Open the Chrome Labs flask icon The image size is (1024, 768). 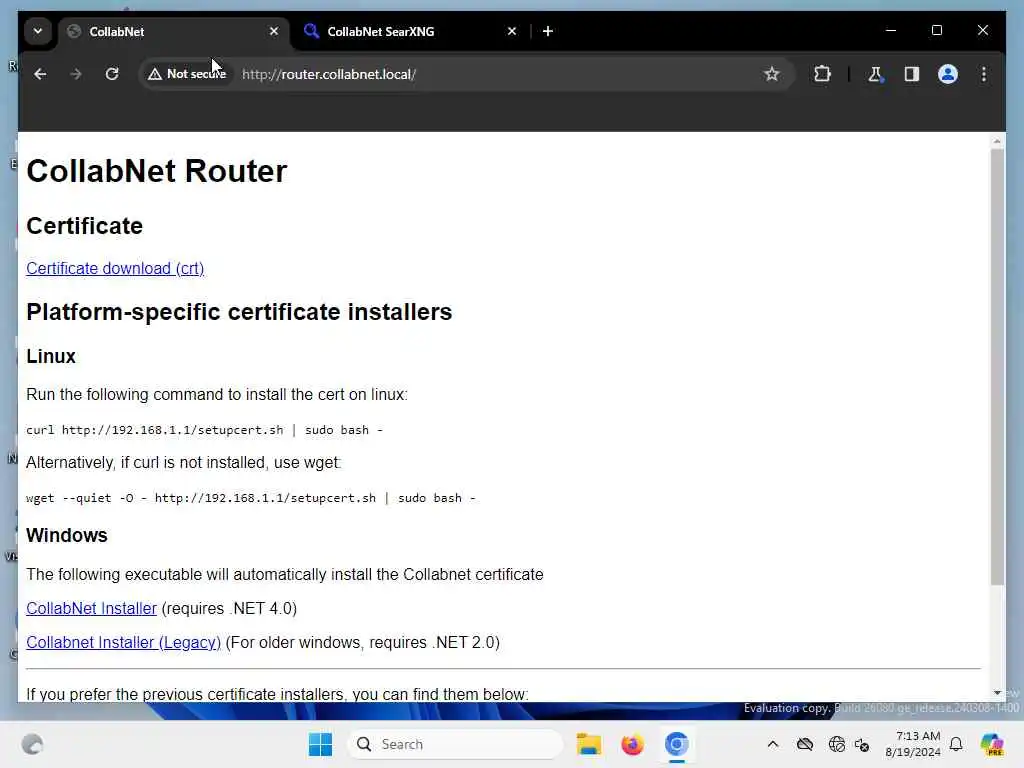pyautogui.click(x=875, y=74)
